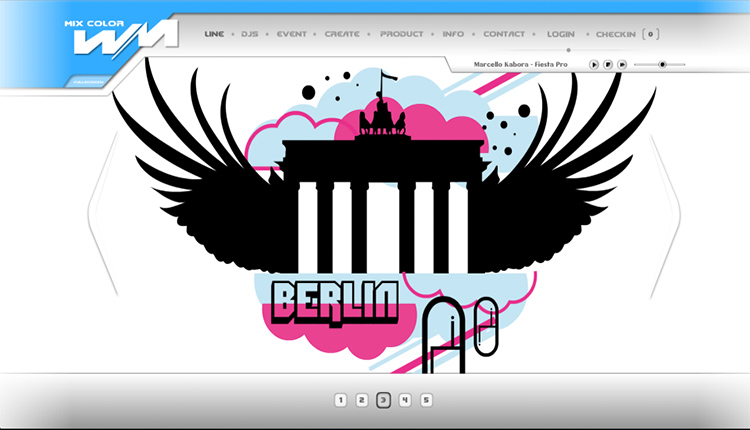Click the 'Marcello Kabora - Fiesta Pro' track title
The image size is (750, 430).
click(x=520, y=64)
